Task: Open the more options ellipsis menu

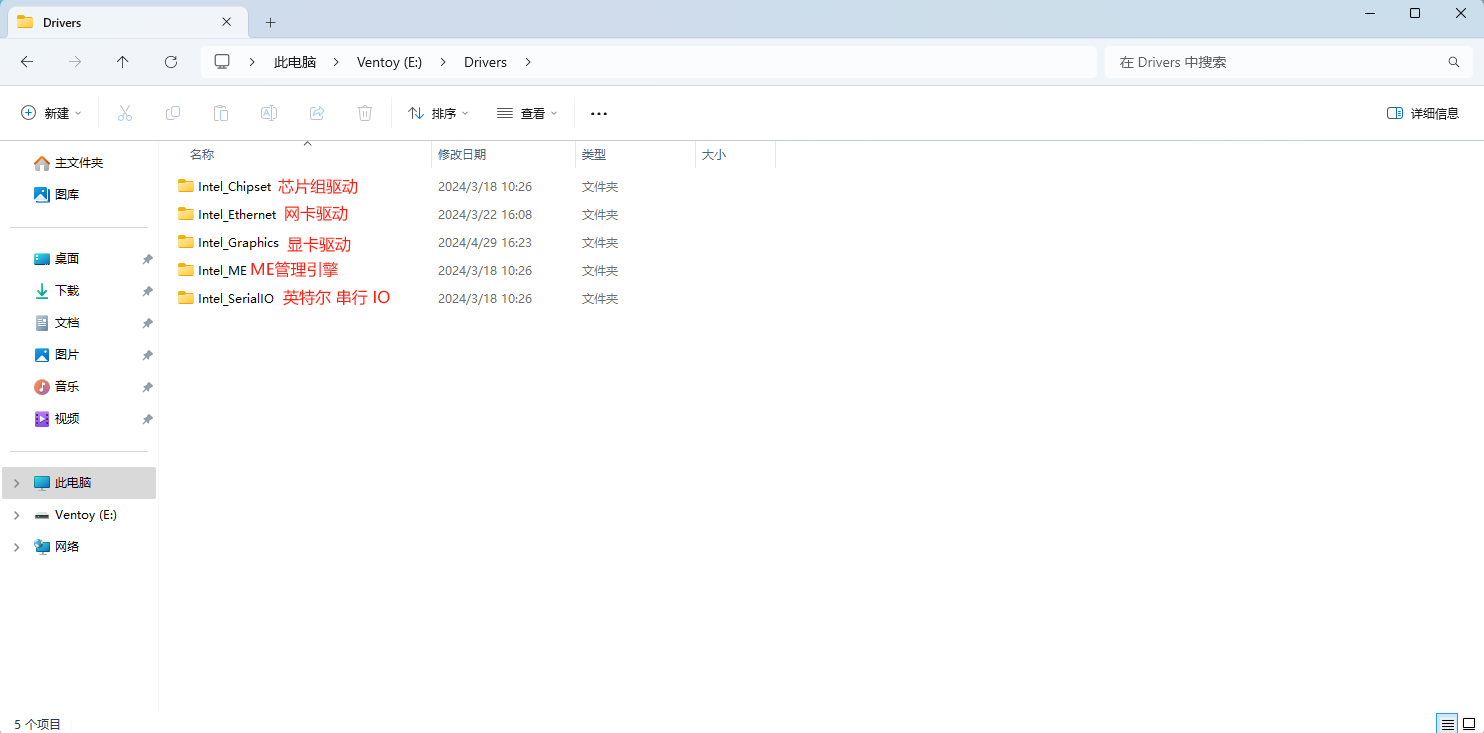Action: click(x=599, y=114)
